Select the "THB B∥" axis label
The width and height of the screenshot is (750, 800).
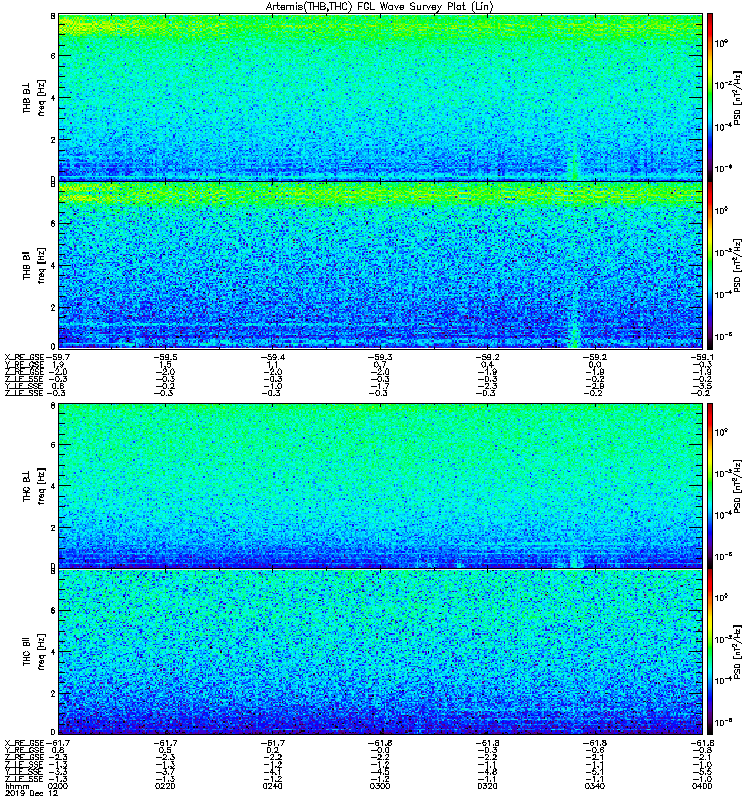(x=27, y=265)
